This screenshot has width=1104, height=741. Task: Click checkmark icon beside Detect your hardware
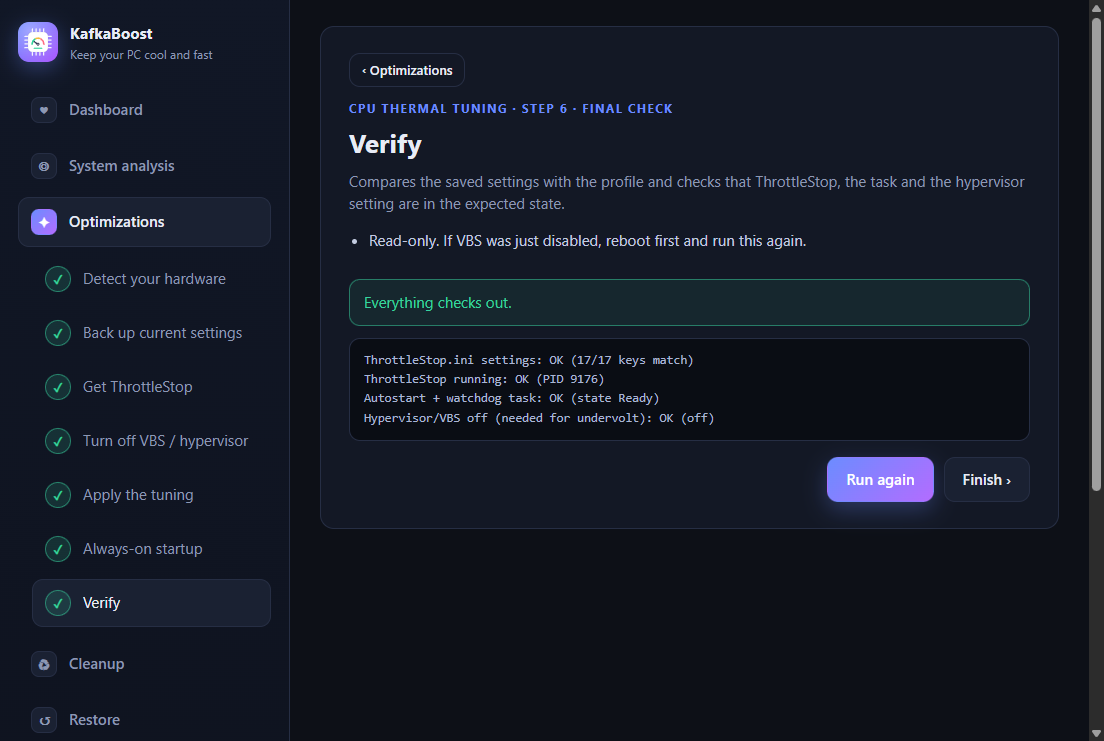(58, 279)
